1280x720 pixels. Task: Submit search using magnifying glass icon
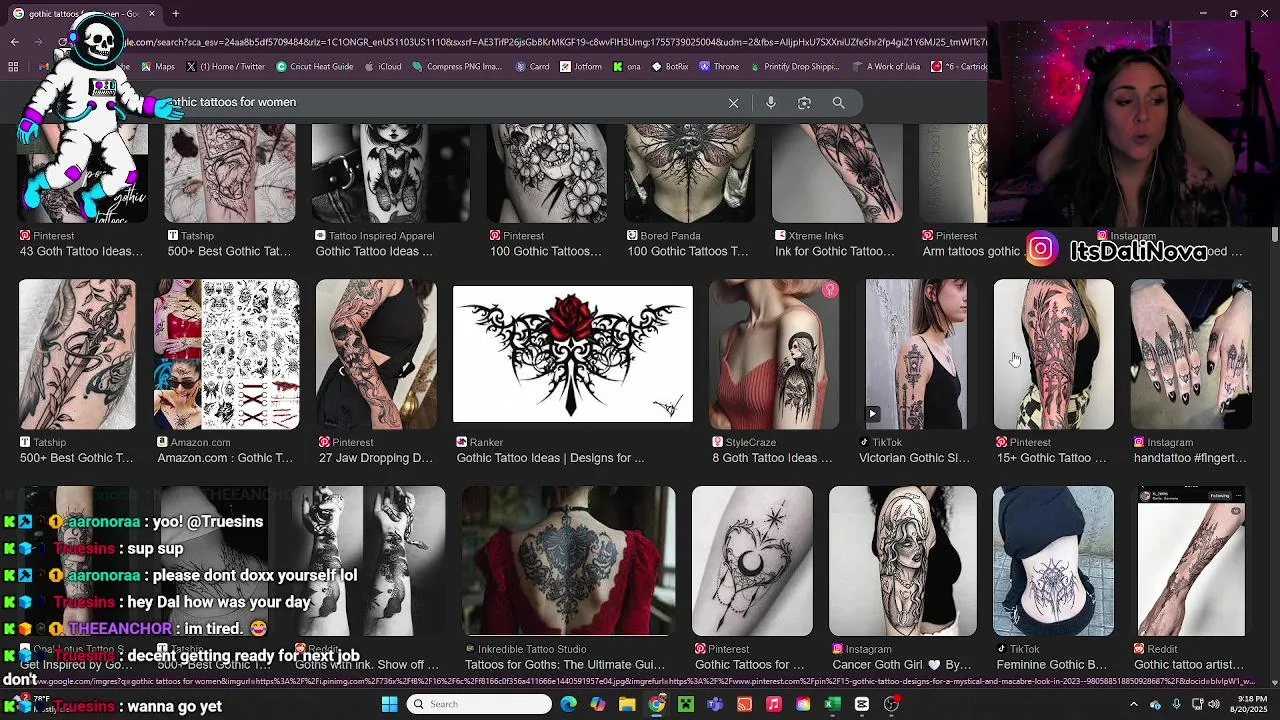838,103
